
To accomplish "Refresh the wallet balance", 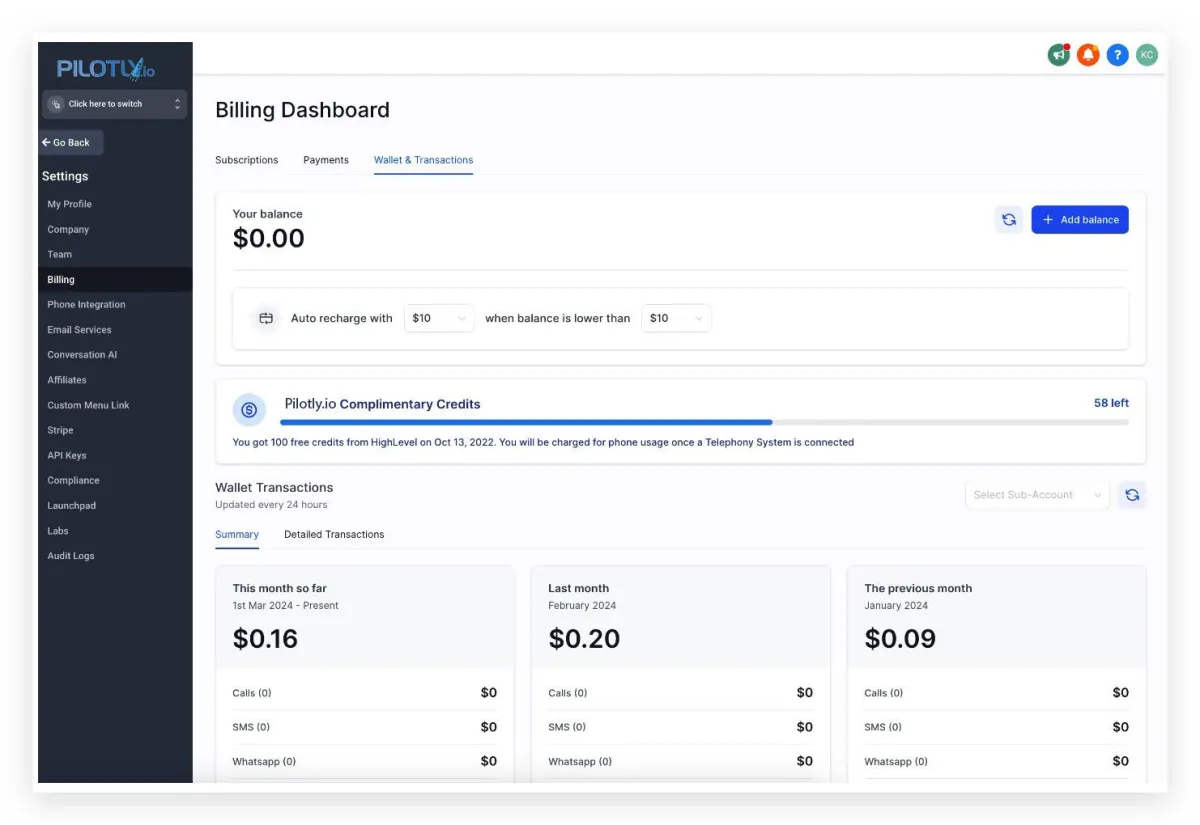I will click(1009, 220).
